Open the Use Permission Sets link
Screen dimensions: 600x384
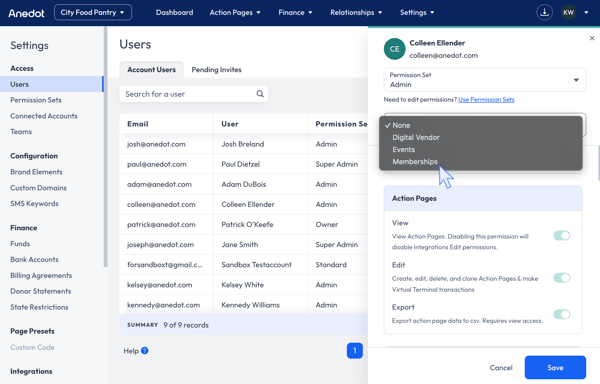coord(486,99)
